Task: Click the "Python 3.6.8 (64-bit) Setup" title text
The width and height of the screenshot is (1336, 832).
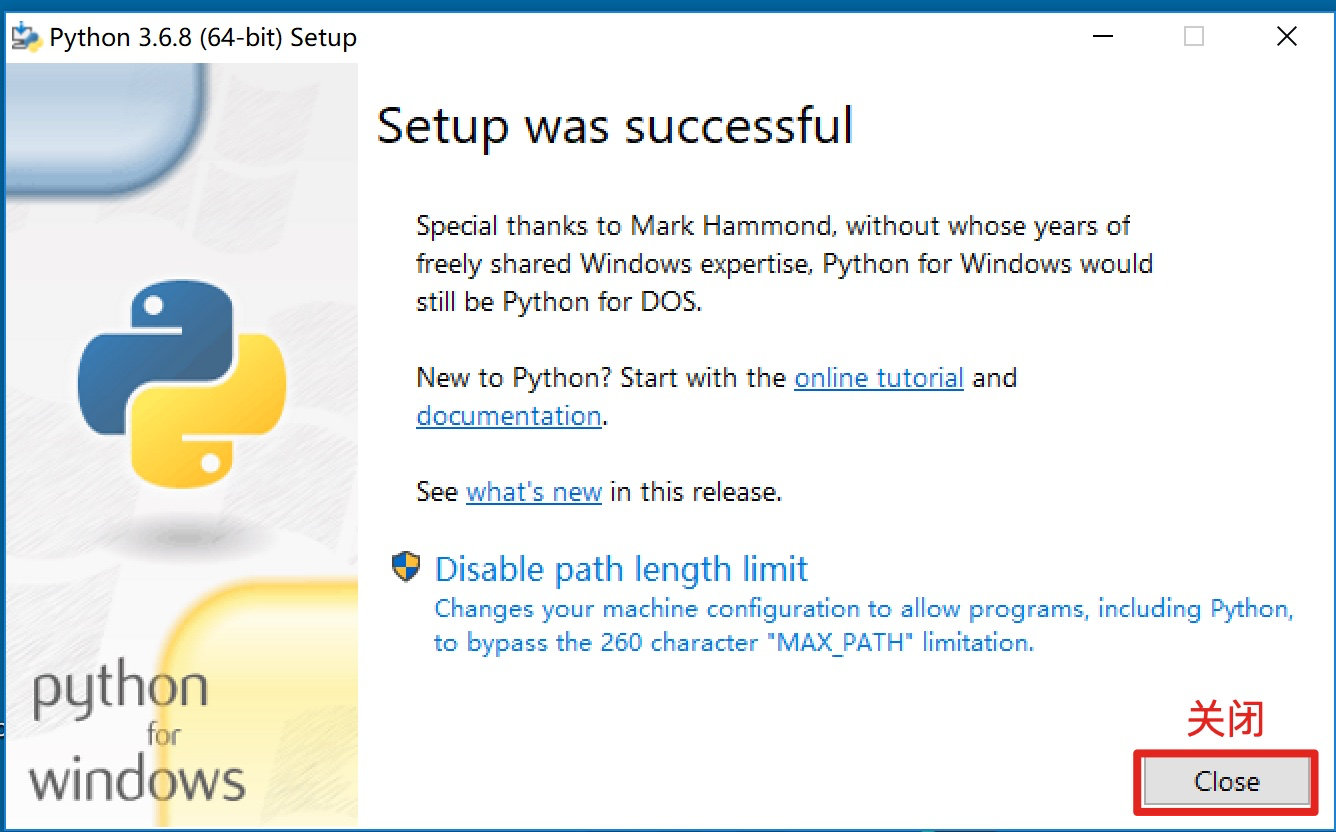Action: [203, 38]
